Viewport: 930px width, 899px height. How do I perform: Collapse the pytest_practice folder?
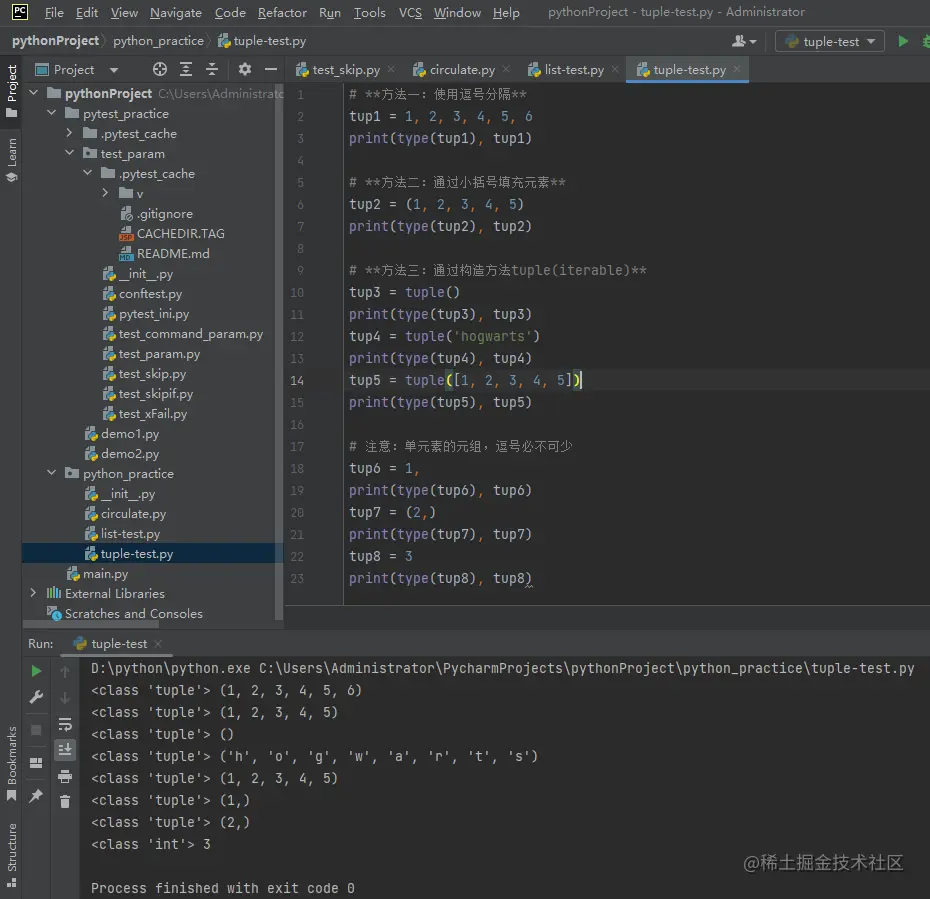coord(52,113)
